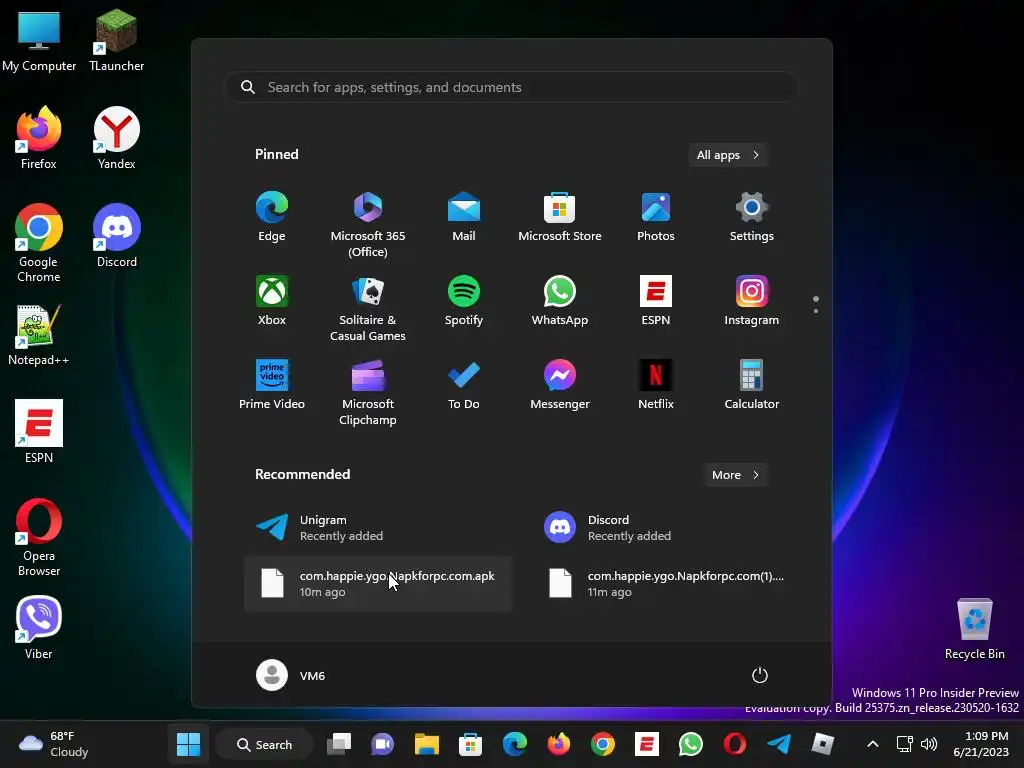Open WhatsApp in the Start menu
1024x768 pixels.
tap(560, 301)
